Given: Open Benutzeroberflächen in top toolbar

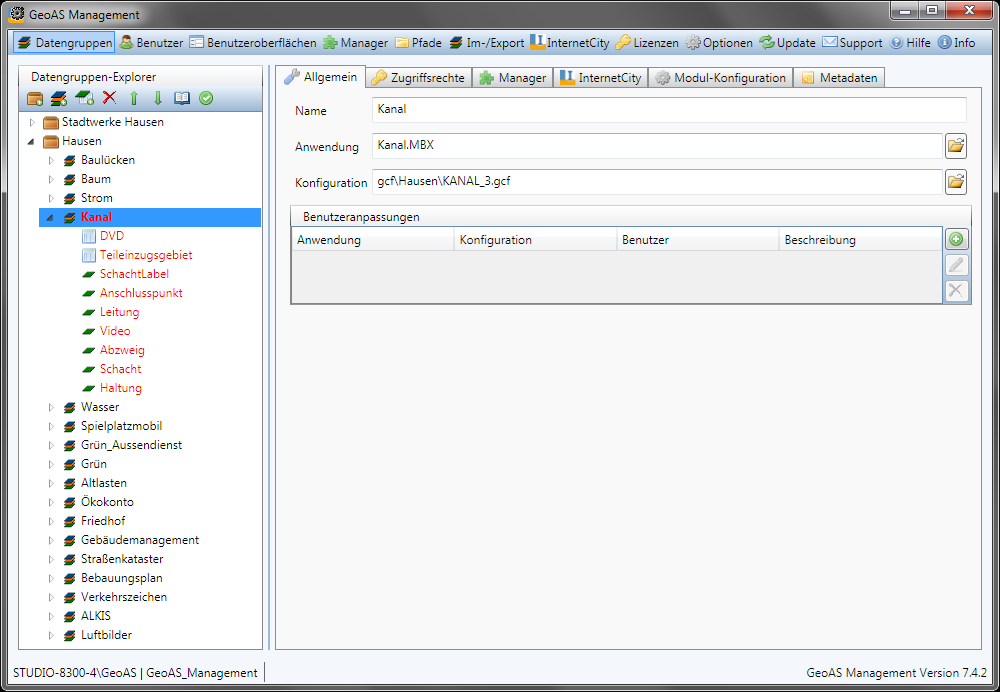Looking at the screenshot, I should point(253,43).
